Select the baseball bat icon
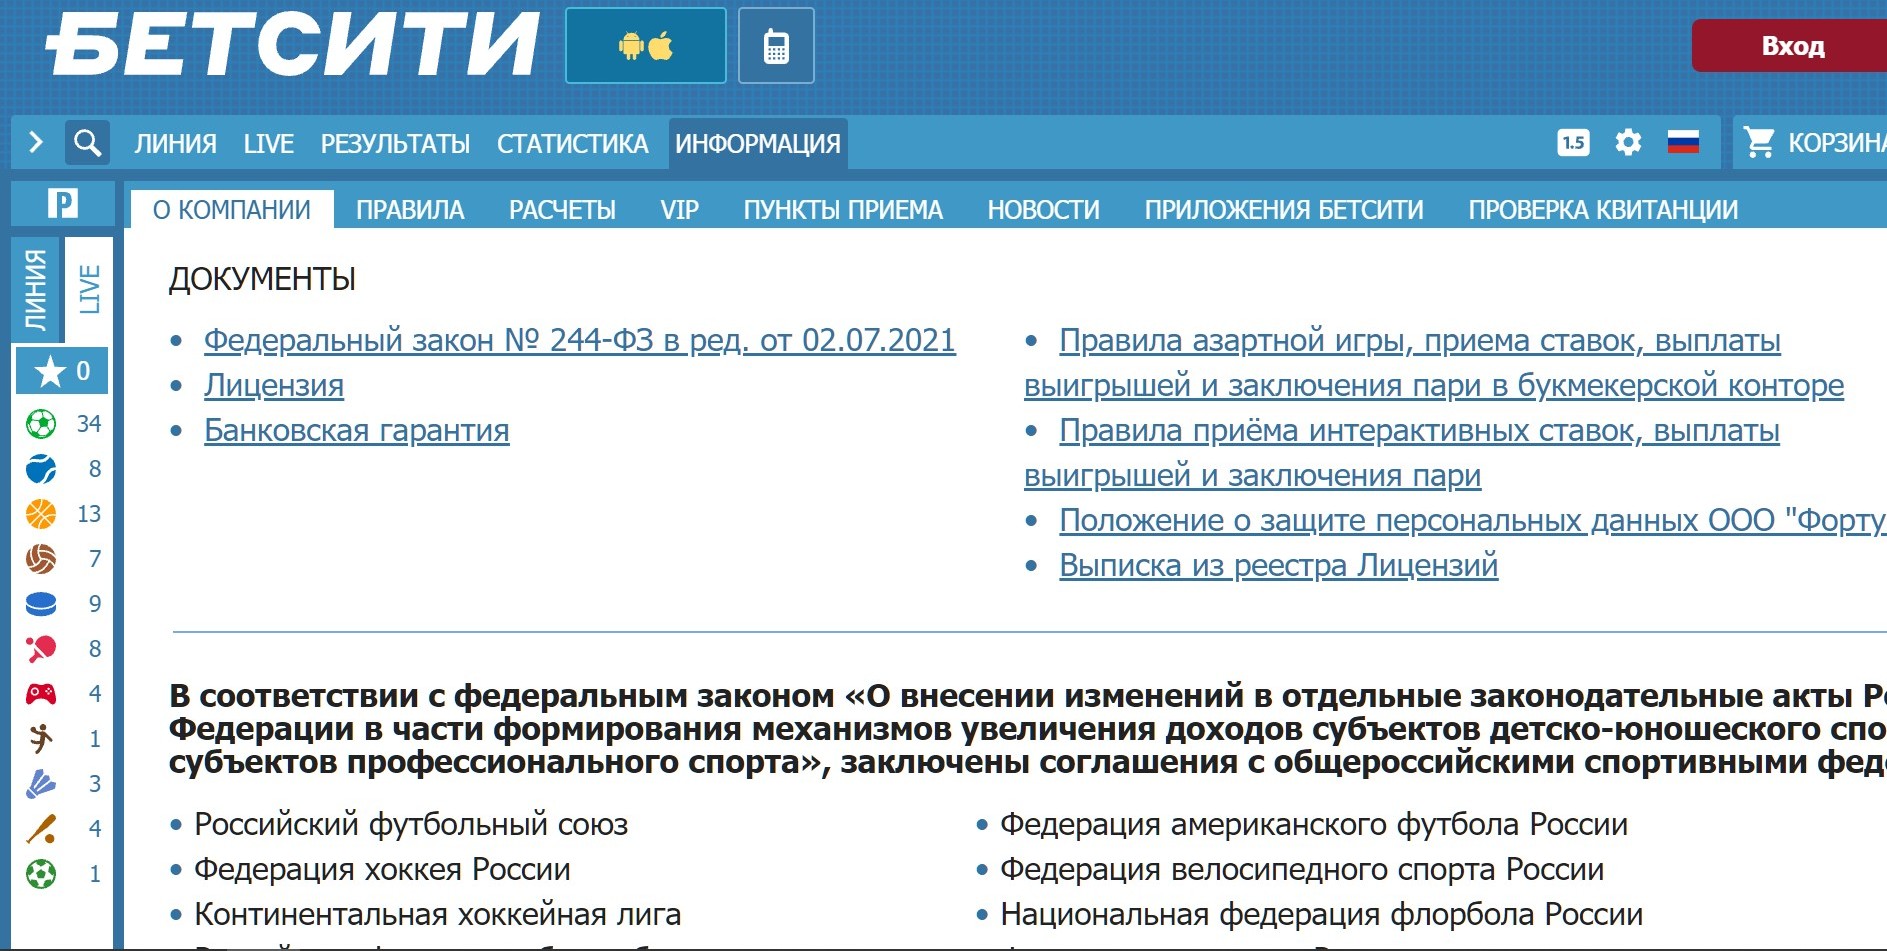The width and height of the screenshot is (1887, 951). point(41,829)
